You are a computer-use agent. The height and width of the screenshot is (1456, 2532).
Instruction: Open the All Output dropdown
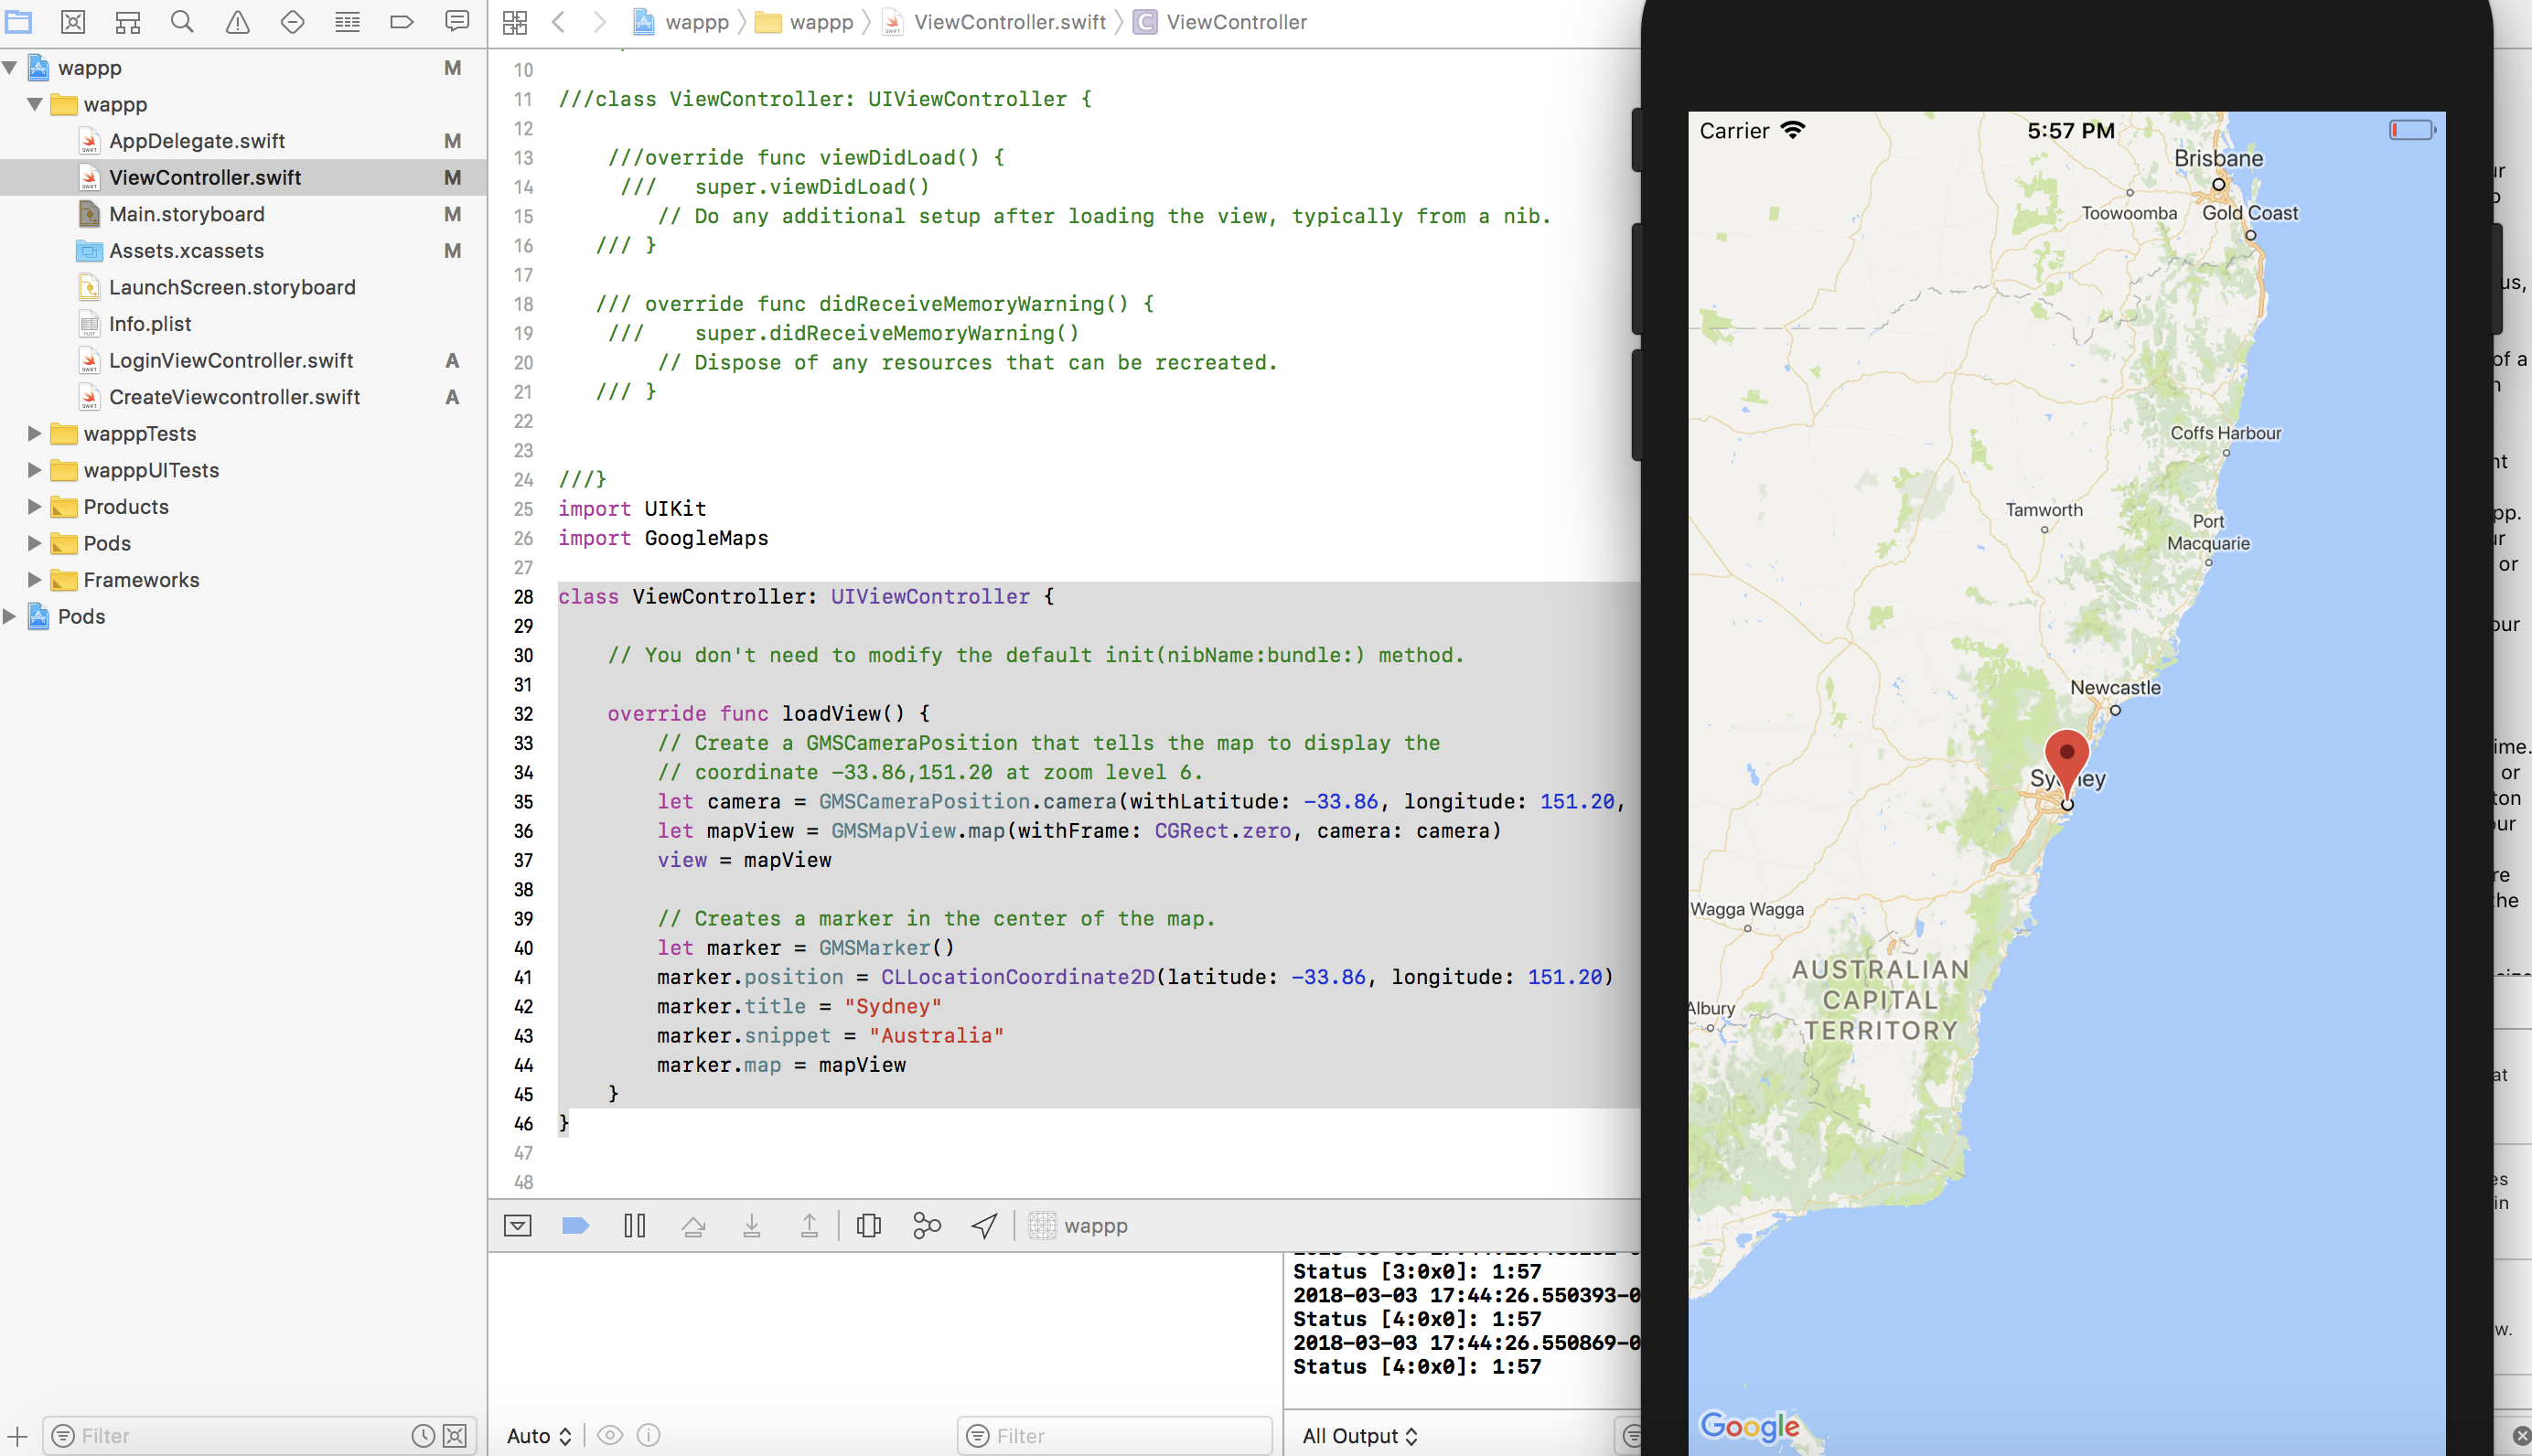[1359, 1436]
